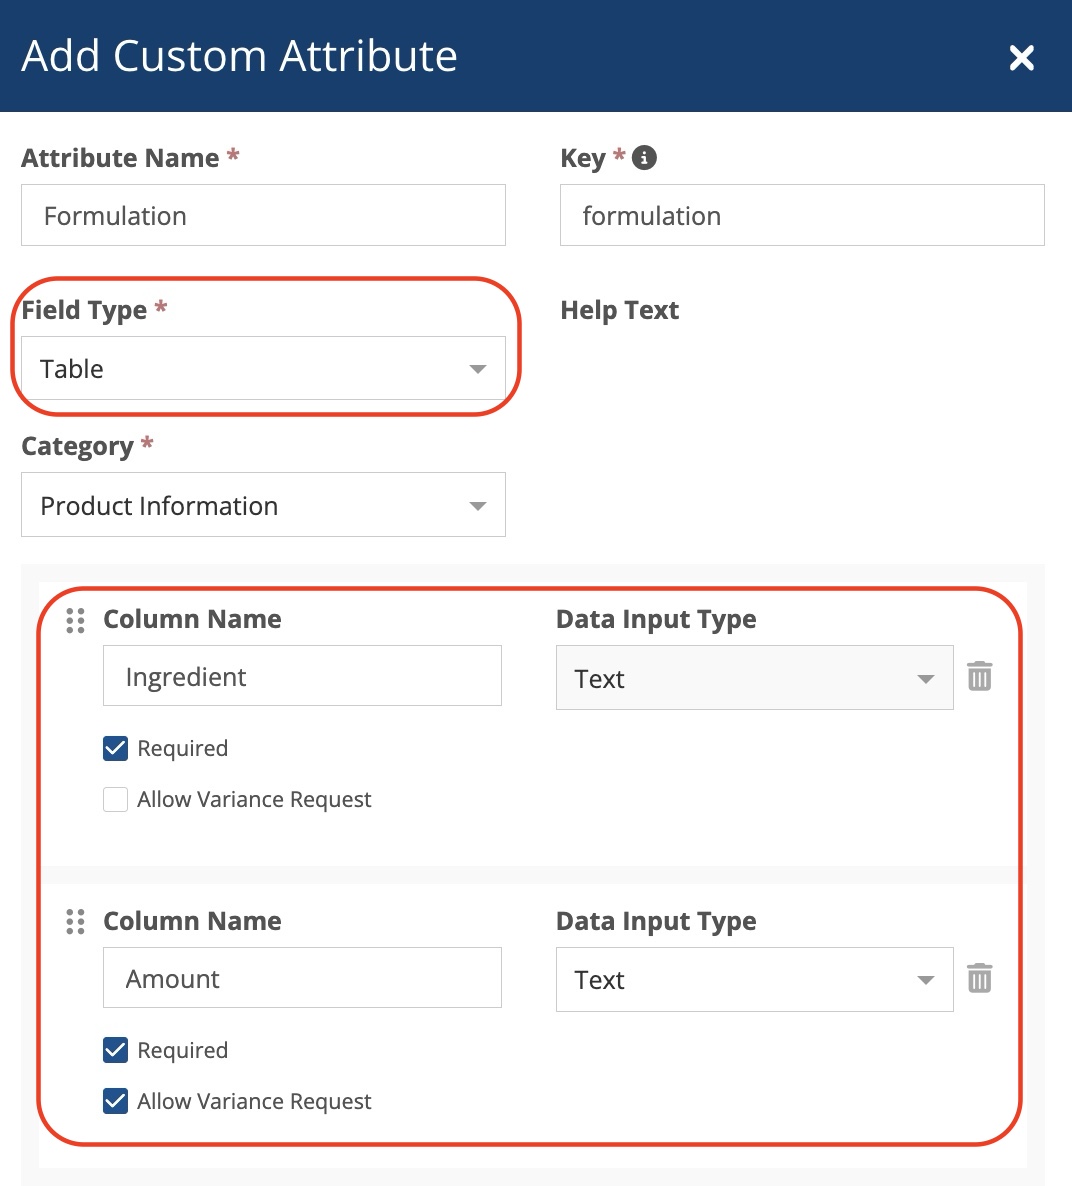Delete the Amount column row
Image resolution: width=1072 pixels, height=1186 pixels.
point(980,978)
